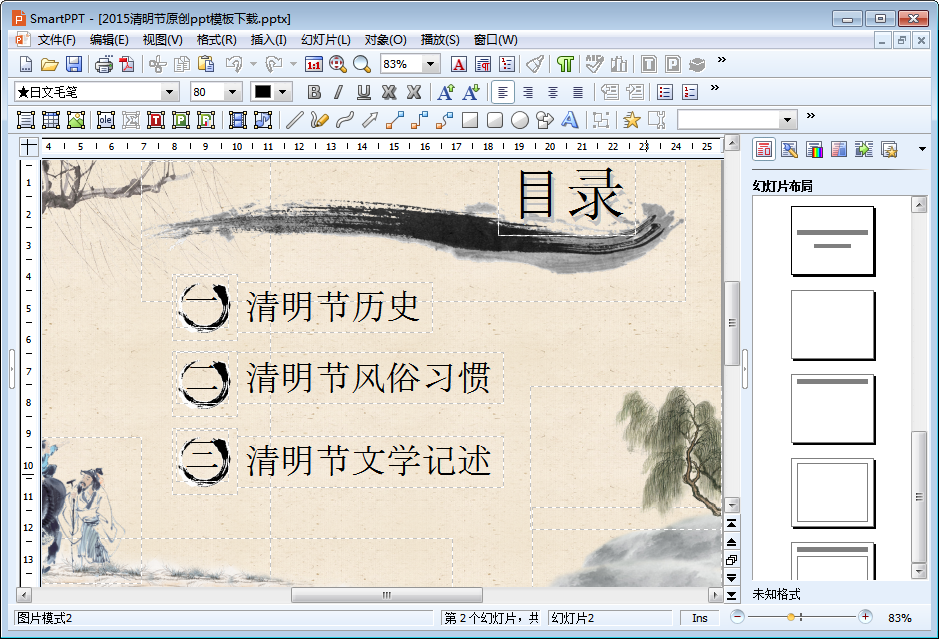
Task: Open the 插入(I) menu
Action: pyautogui.click(x=268, y=40)
